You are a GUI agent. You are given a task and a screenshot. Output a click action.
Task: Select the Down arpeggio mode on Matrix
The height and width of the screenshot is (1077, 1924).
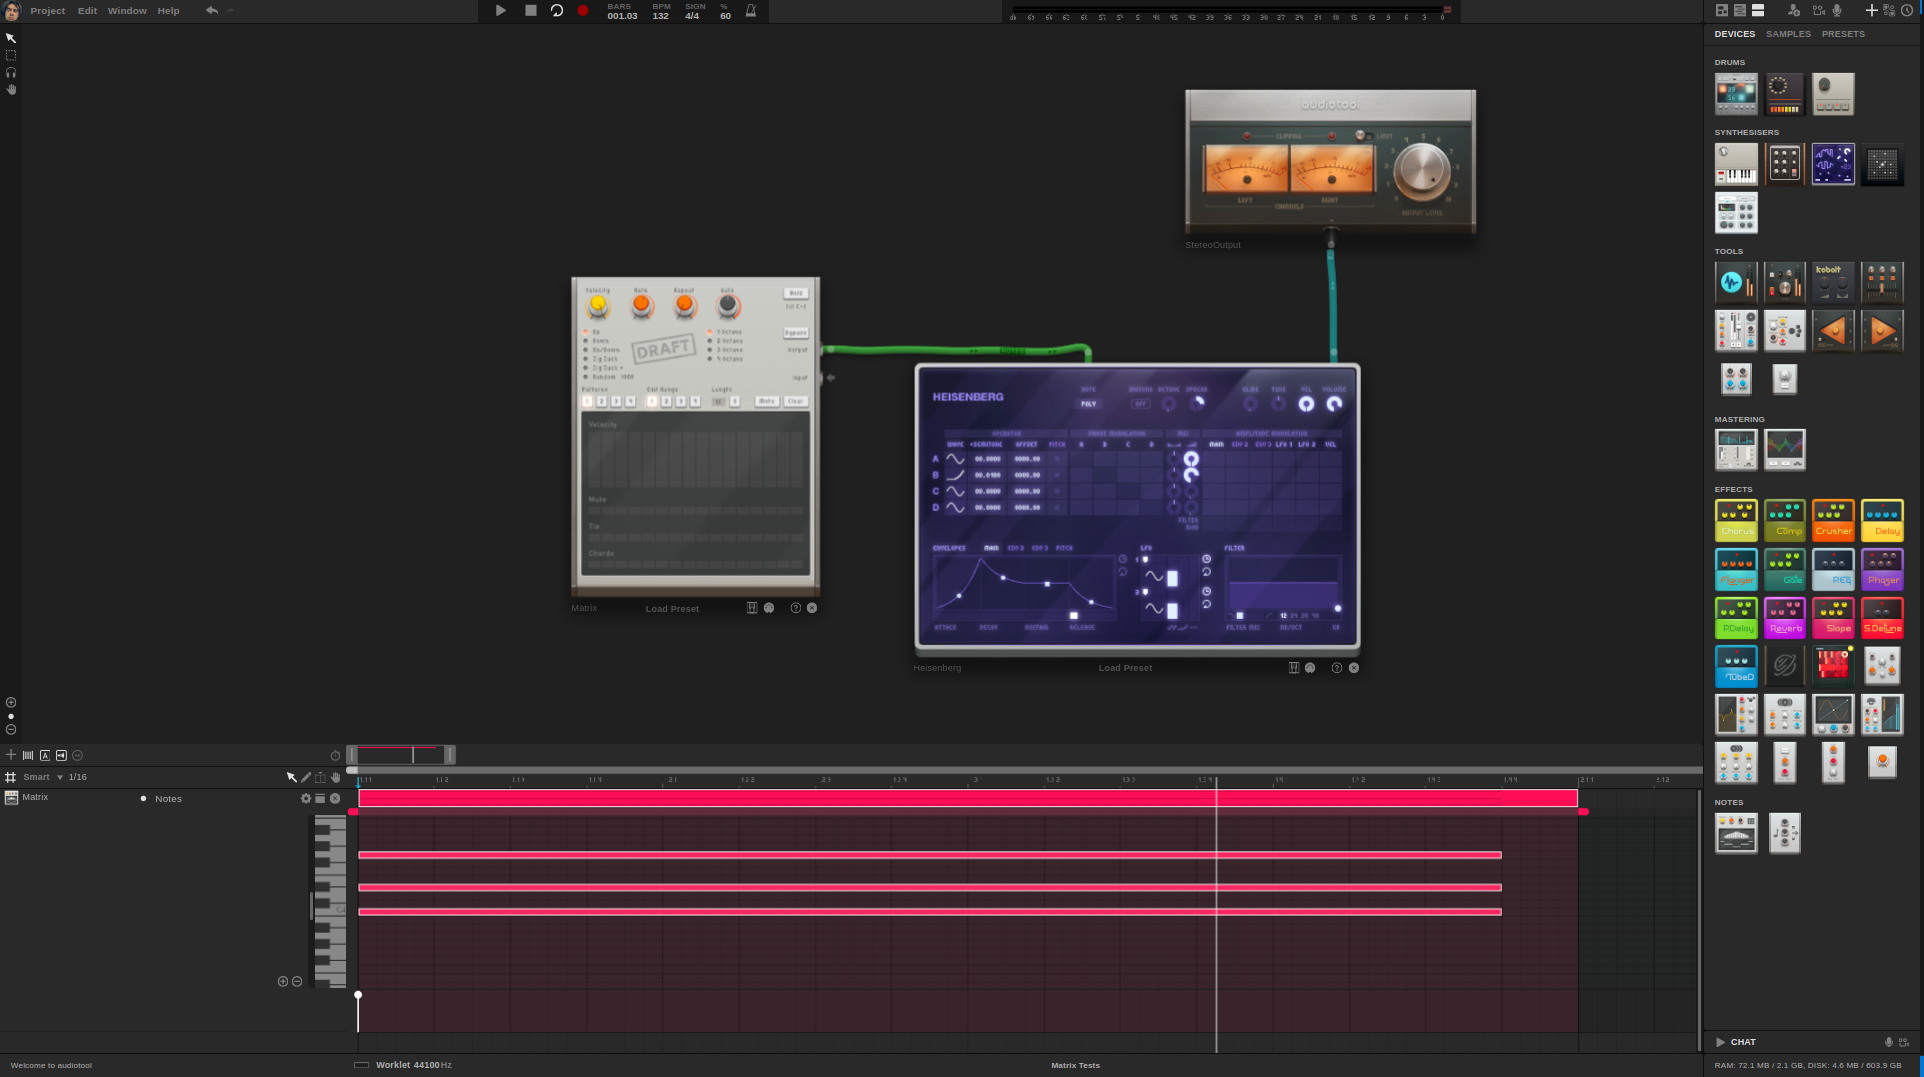(x=597, y=341)
